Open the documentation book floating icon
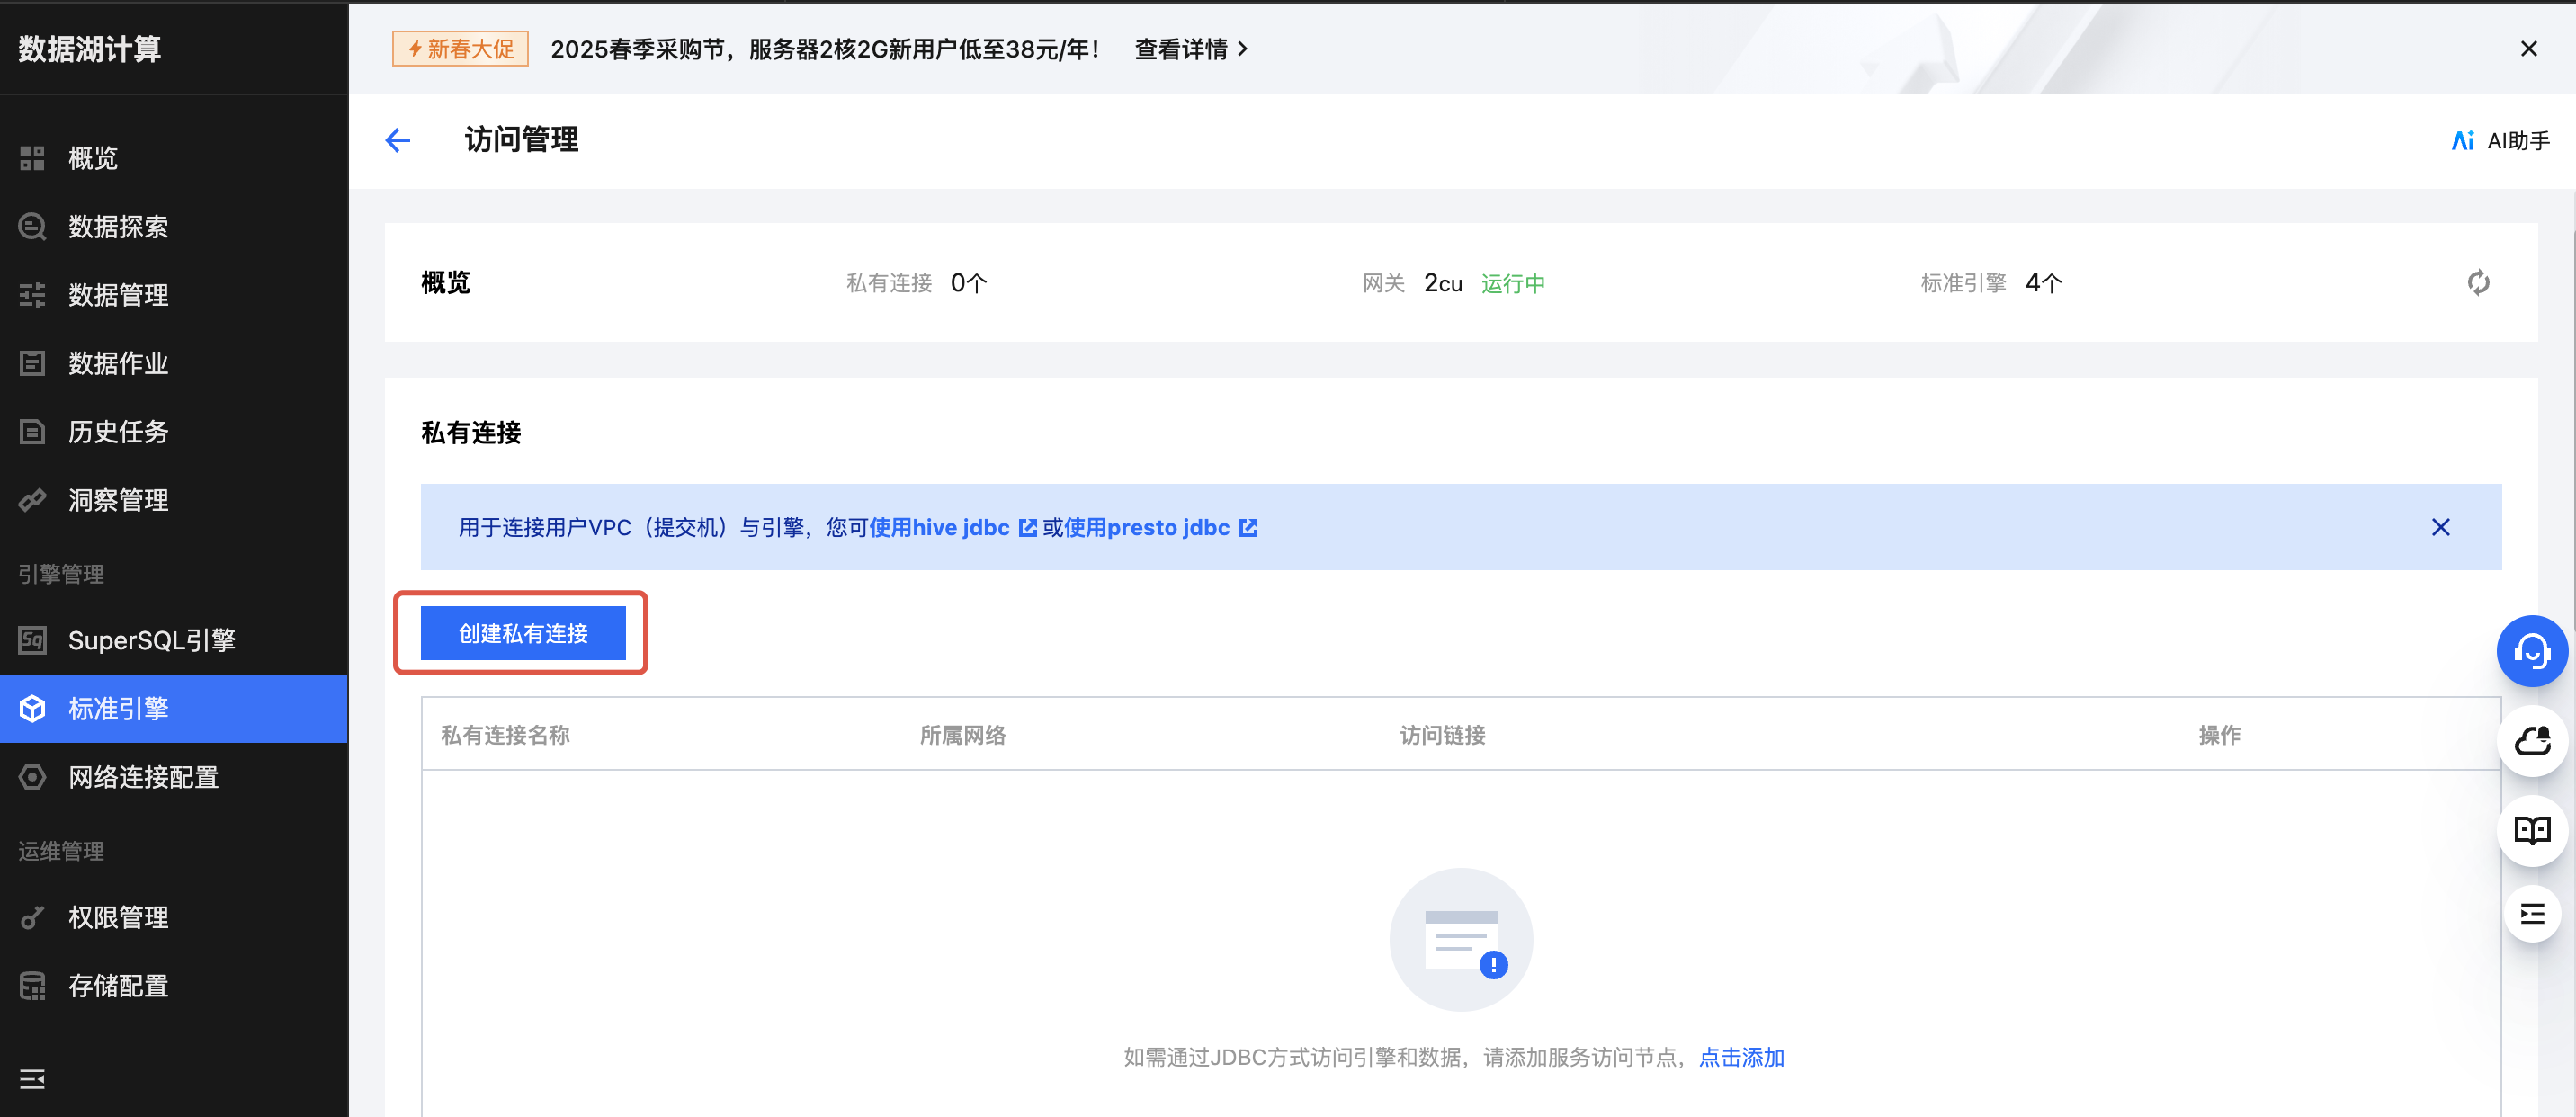2576x1117 pixels. click(2531, 829)
